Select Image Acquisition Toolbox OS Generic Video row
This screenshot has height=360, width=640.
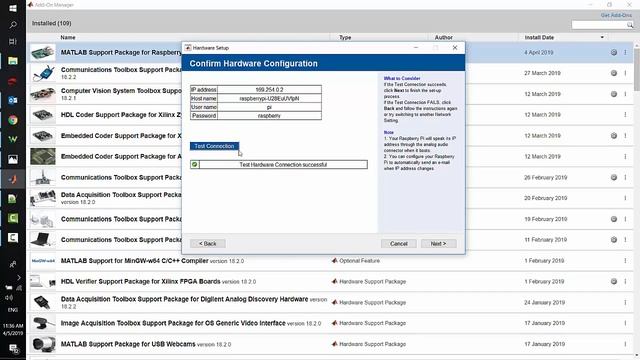[x=331, y=323]
